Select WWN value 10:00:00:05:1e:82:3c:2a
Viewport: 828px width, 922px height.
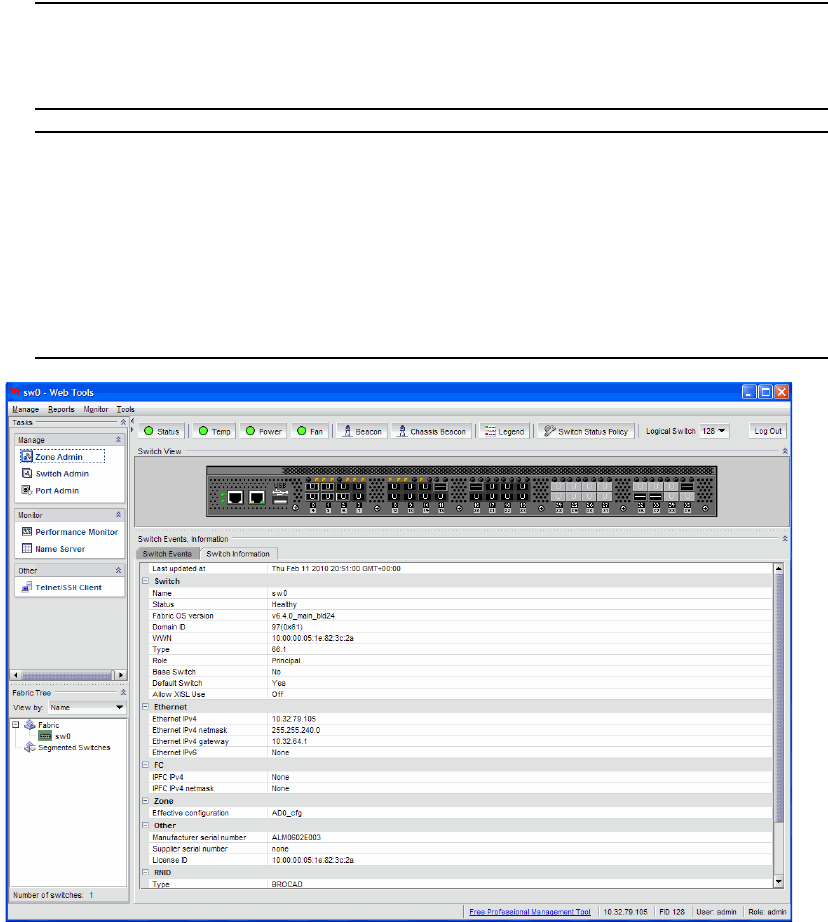click(x=312, y=638)
